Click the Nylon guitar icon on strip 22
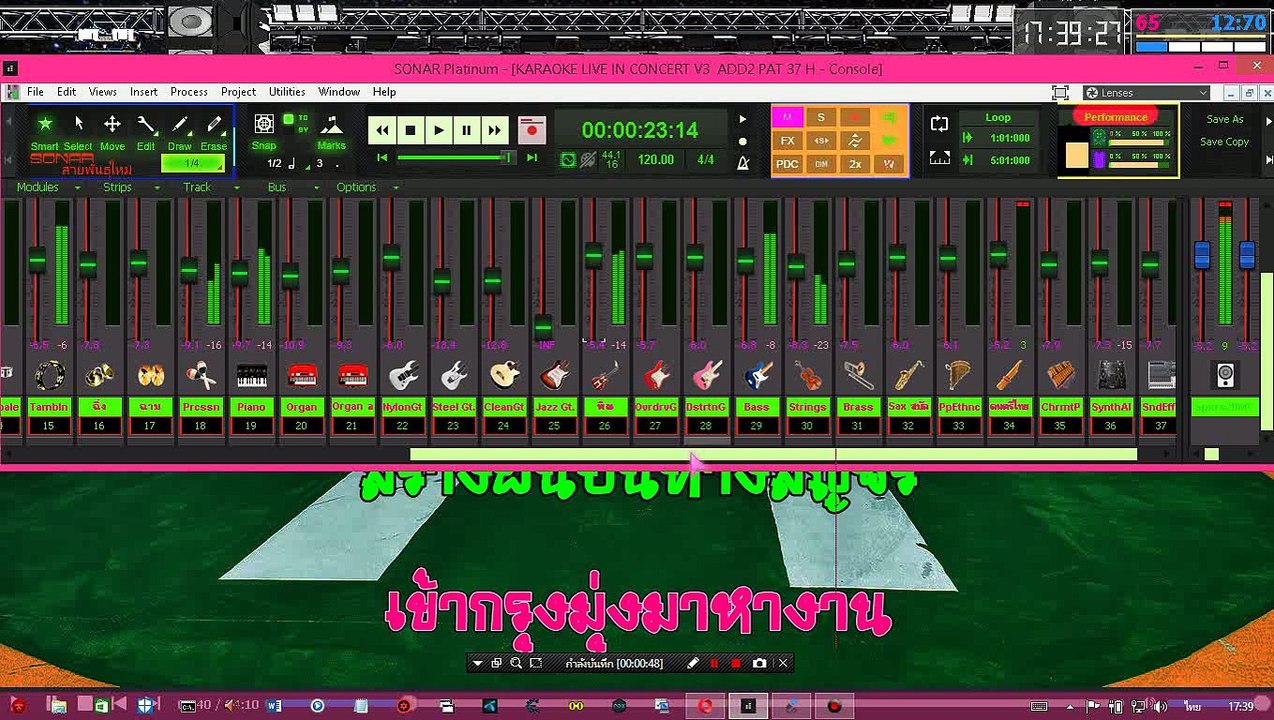Viewport: 1274px width, 720px height. click(x=403, y=375)
